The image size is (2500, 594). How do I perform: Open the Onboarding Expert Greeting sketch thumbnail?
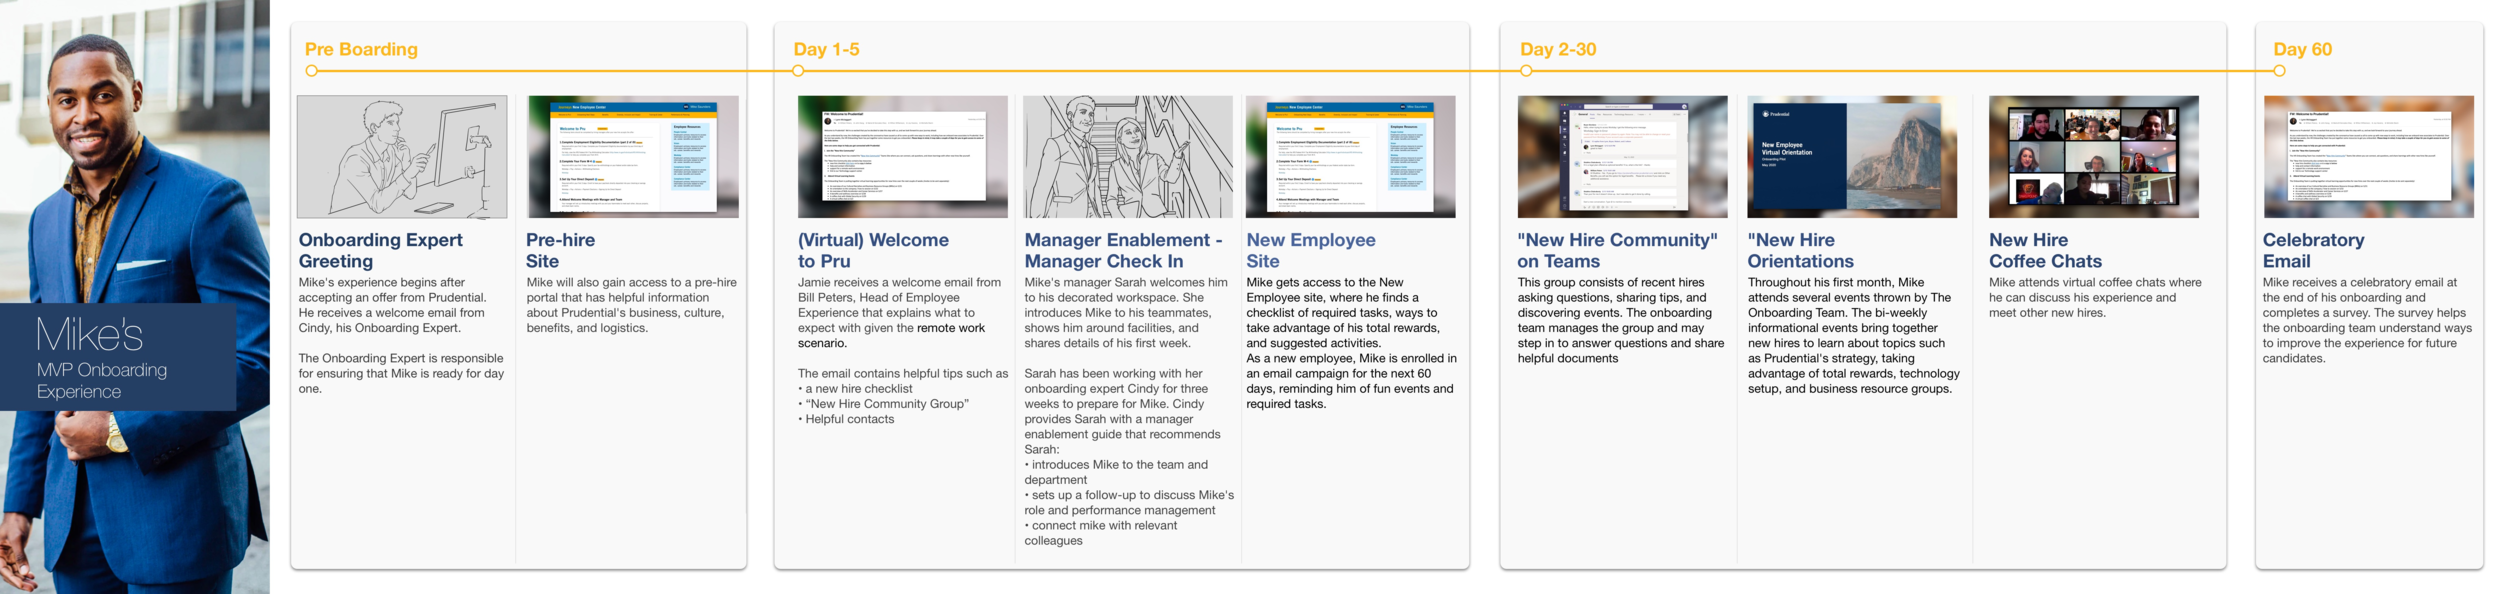tap(402, 157)
